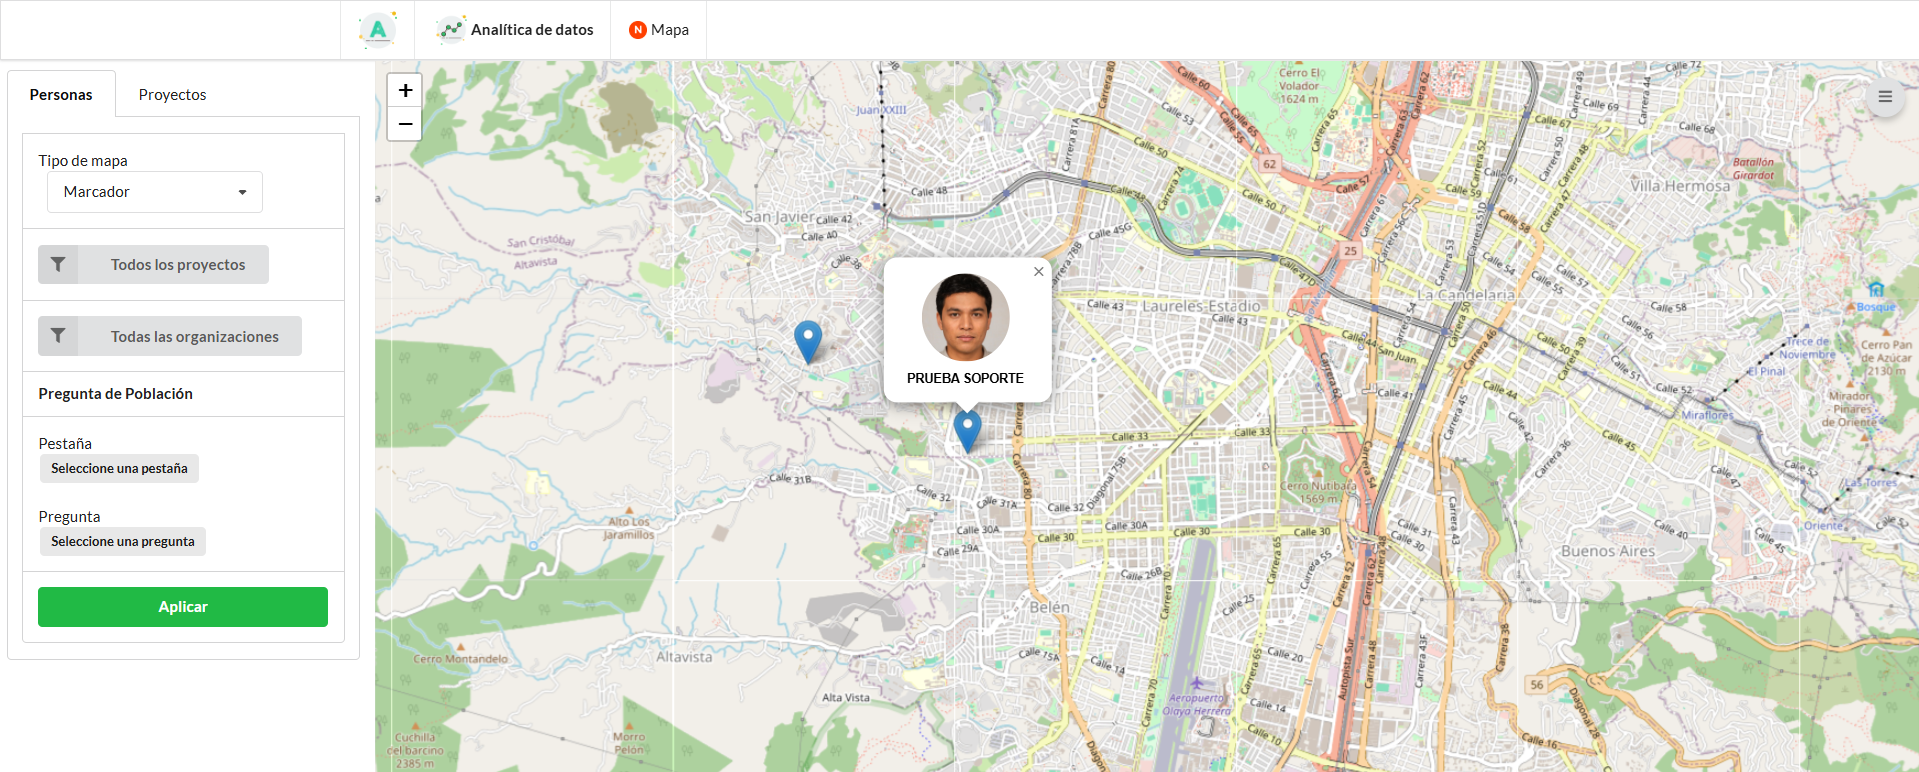
Task: Click the Analítica de datos chart icon
Action: 451,30
